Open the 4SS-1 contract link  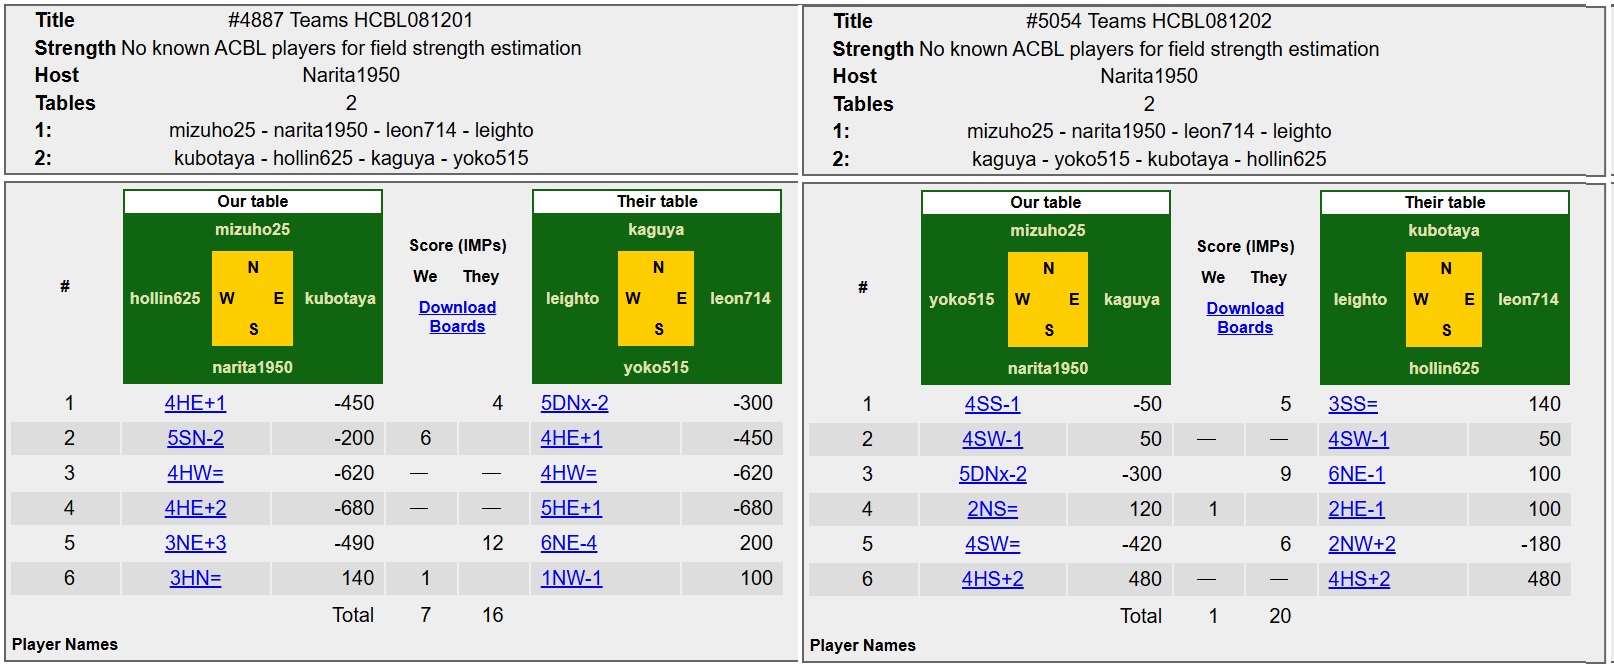[992, 404]
